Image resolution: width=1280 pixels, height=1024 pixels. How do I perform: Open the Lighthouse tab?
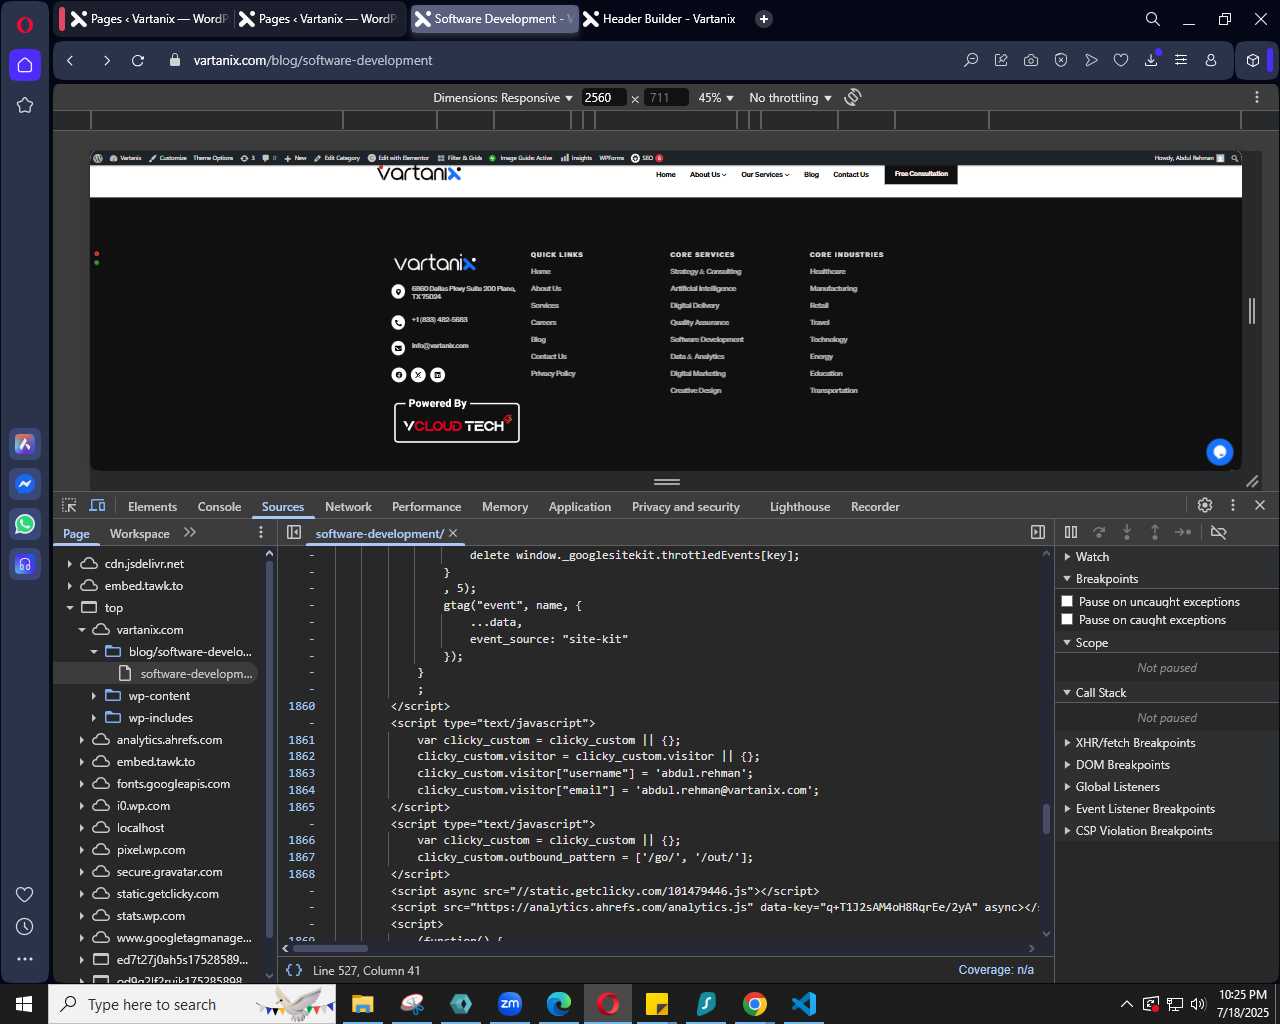coord(800,507)
